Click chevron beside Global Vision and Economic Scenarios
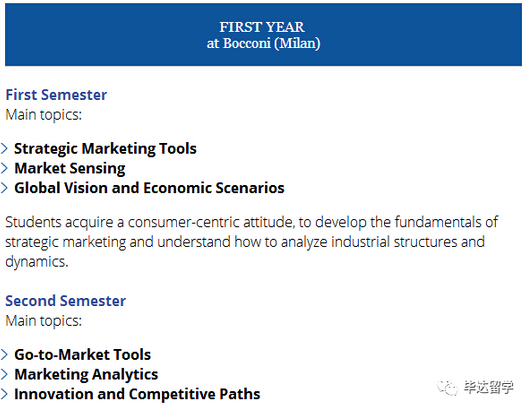The image size is (524, 414). coord(4,188)
